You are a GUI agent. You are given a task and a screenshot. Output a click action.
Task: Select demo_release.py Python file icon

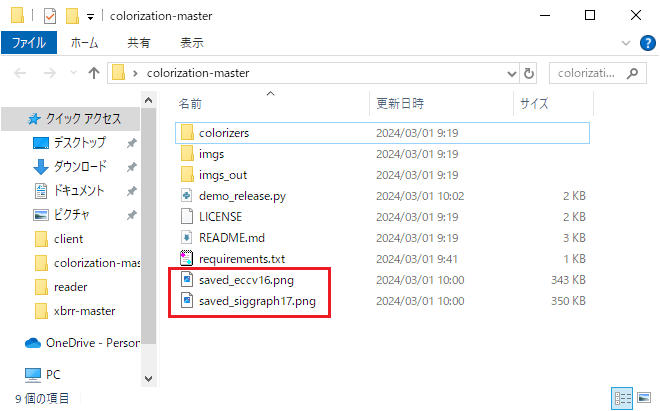[187, 196]
